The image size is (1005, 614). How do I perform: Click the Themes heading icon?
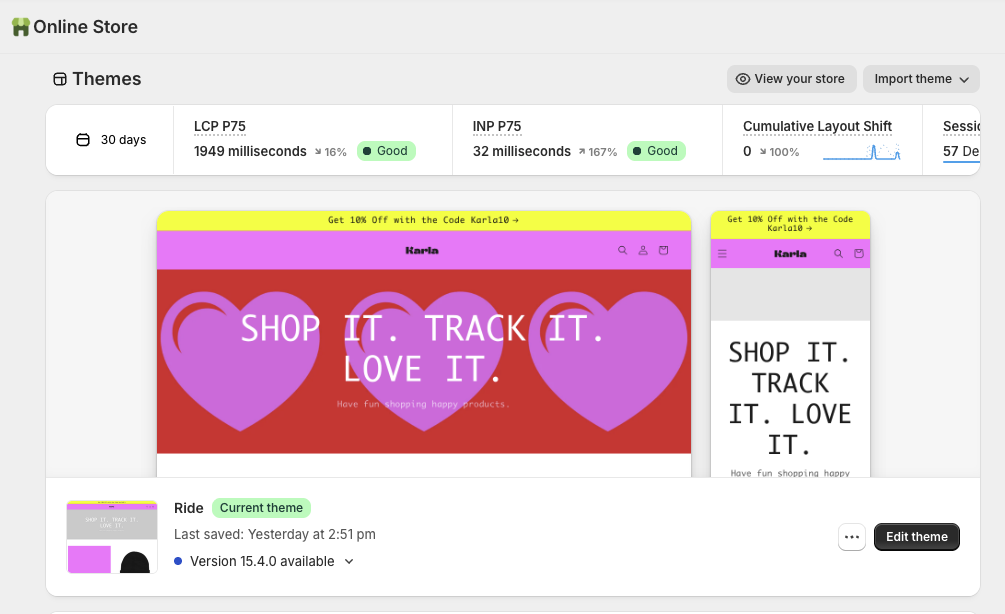pos(60,79)
